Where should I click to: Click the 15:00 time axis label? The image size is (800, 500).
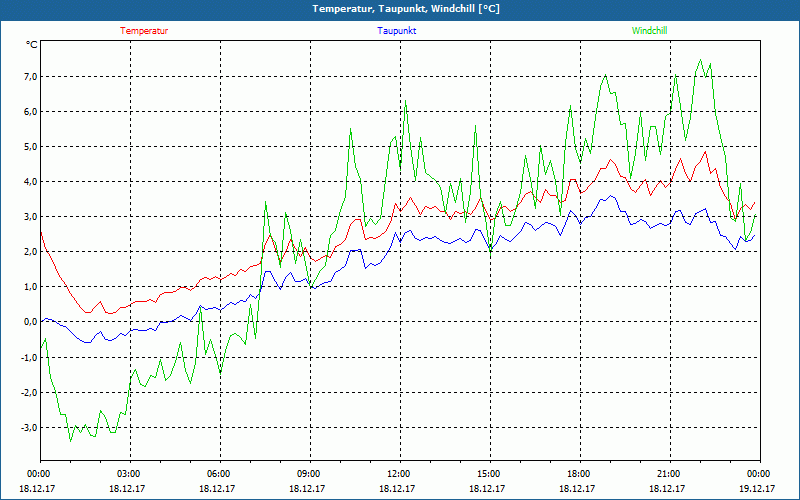(490, 474)
